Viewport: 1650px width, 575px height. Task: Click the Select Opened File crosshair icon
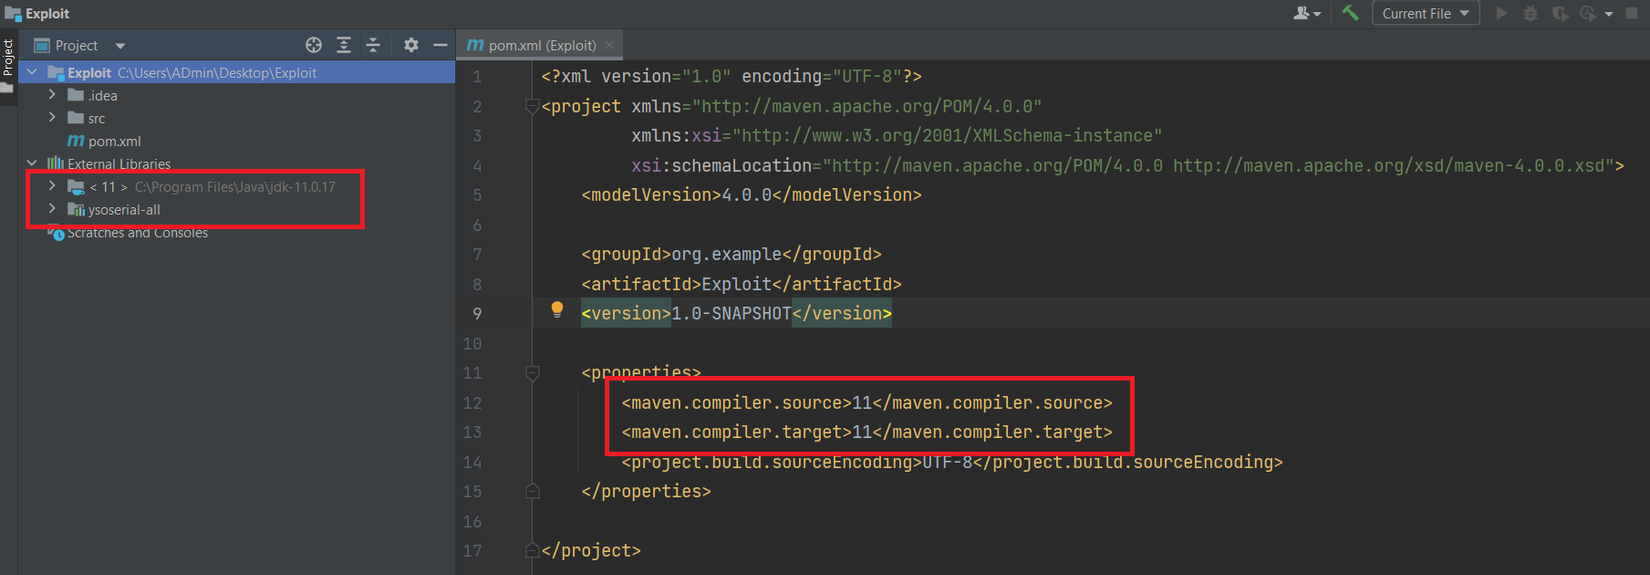click(314, 45)
